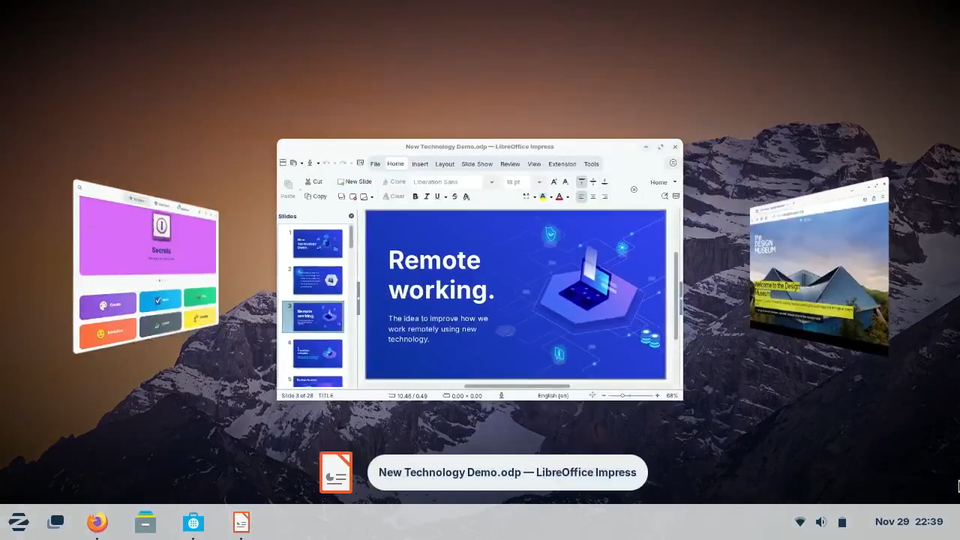Select slide 4 thumbnail in Slides panel
Screen dimensions: 960x540
point(317,353)
